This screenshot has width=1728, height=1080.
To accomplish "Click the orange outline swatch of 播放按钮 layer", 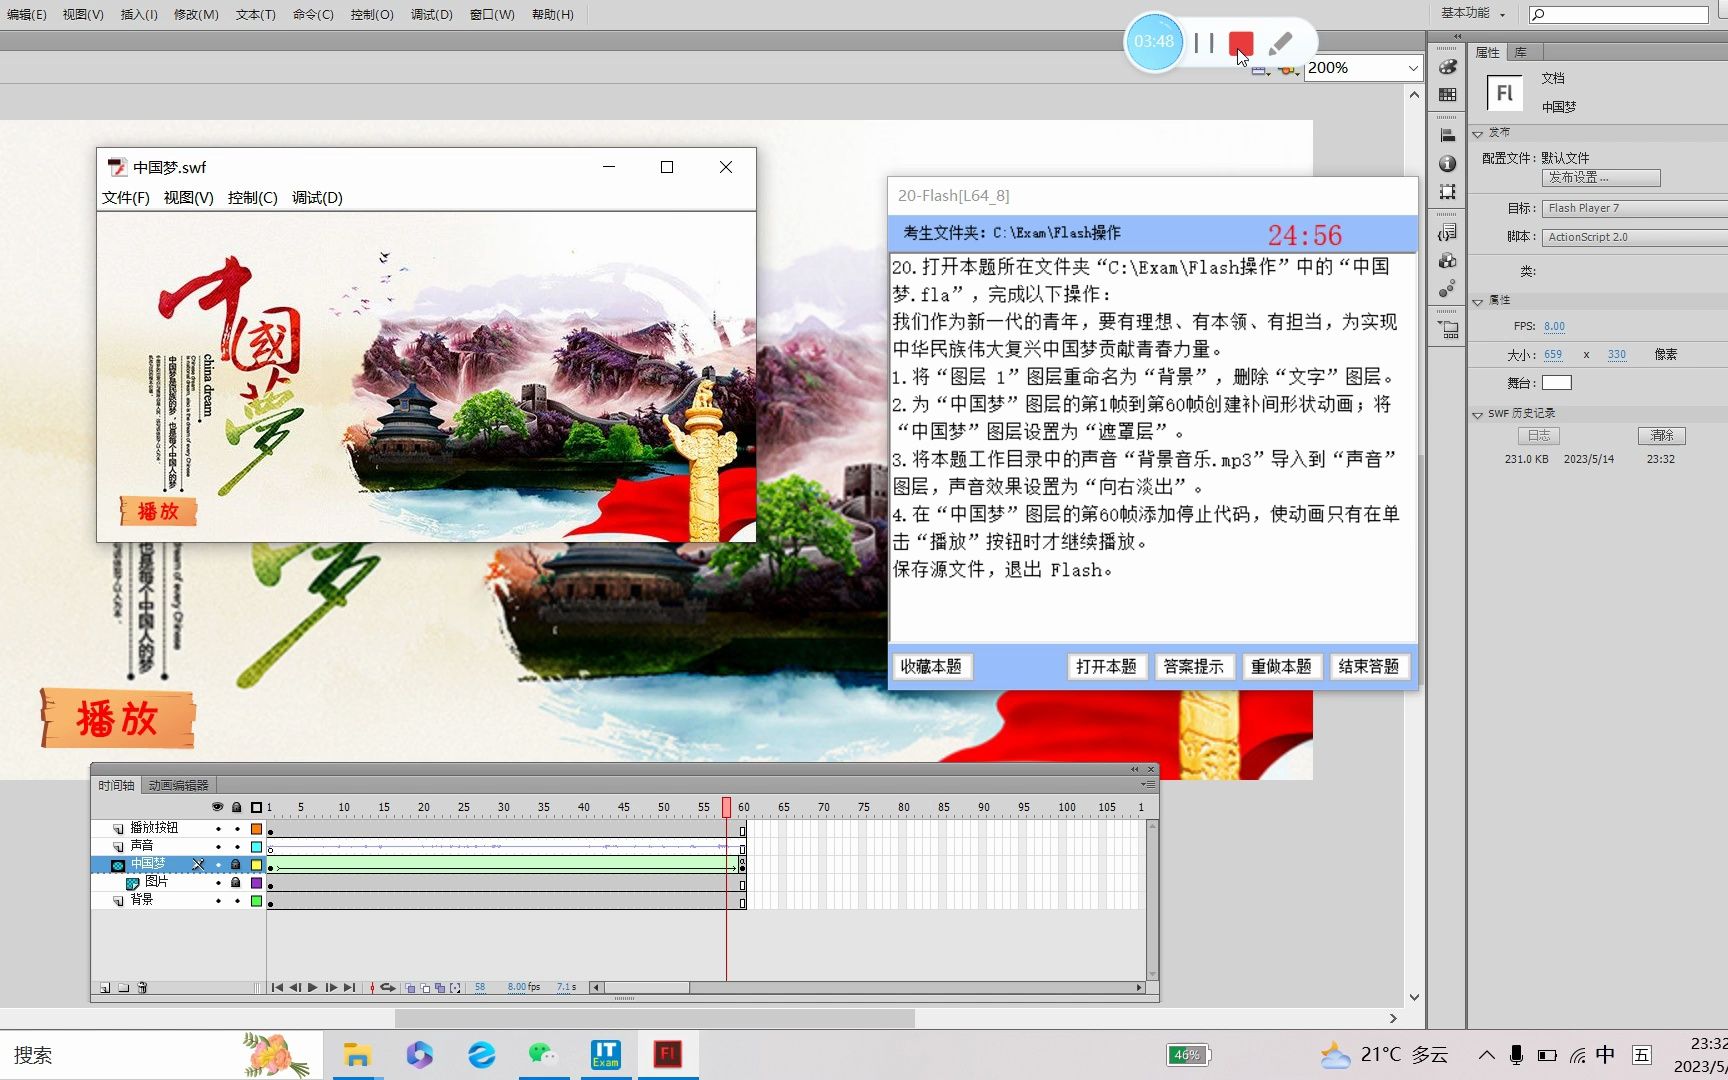I will click(x=257, y=829).
